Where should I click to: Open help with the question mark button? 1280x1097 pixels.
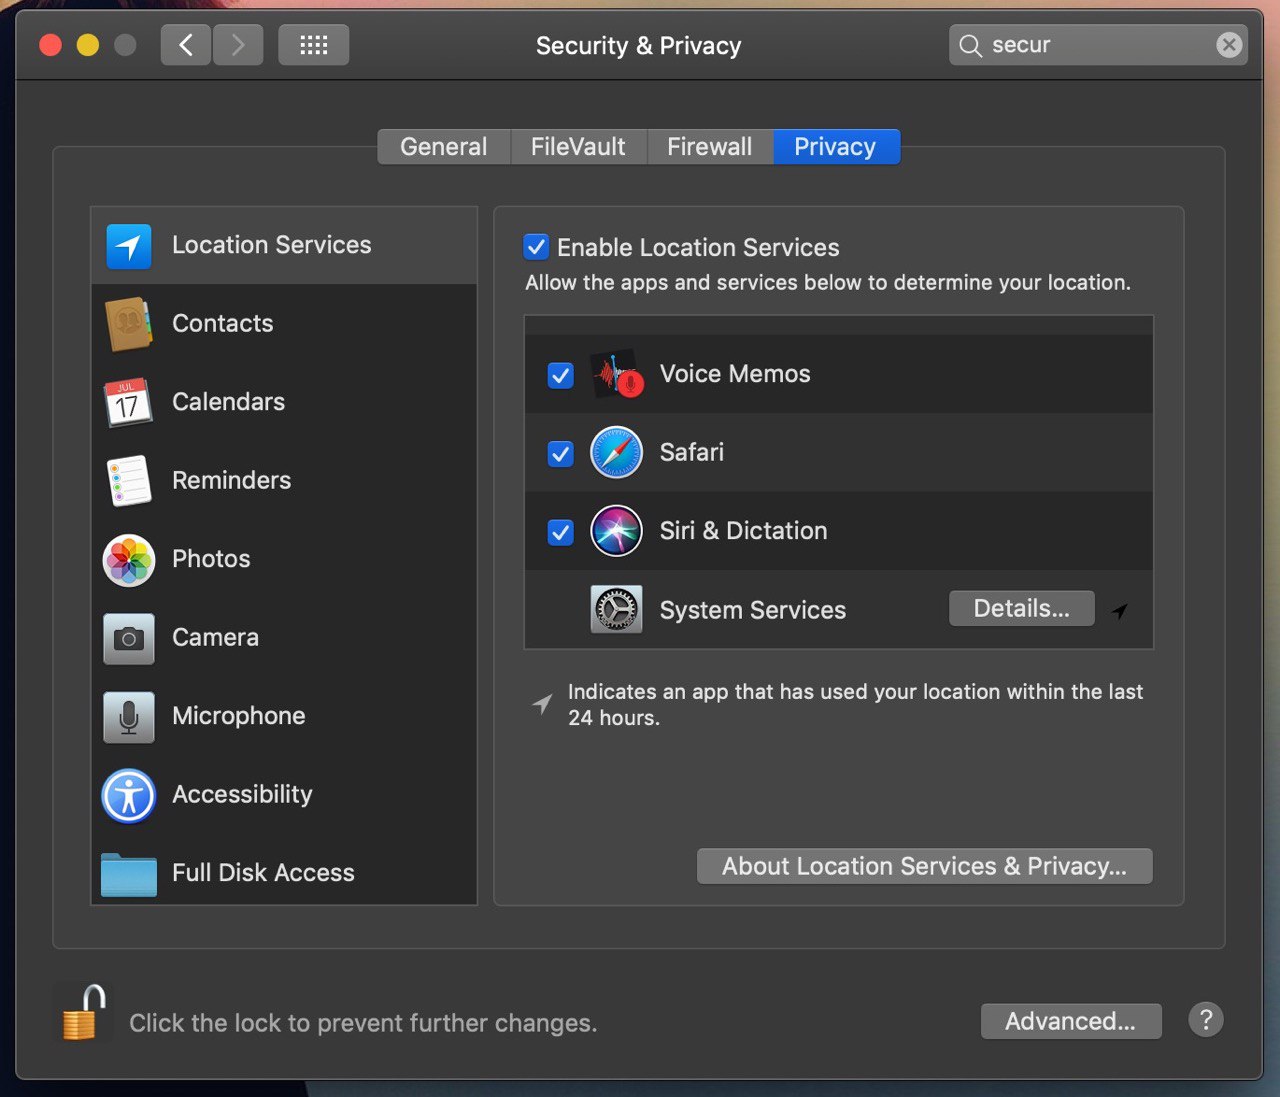coord(1206,1020)
